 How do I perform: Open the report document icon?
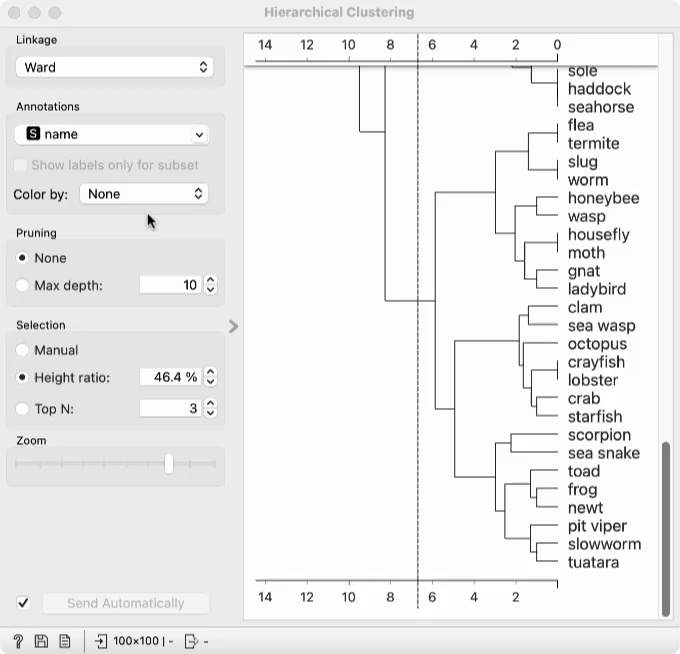65,641
